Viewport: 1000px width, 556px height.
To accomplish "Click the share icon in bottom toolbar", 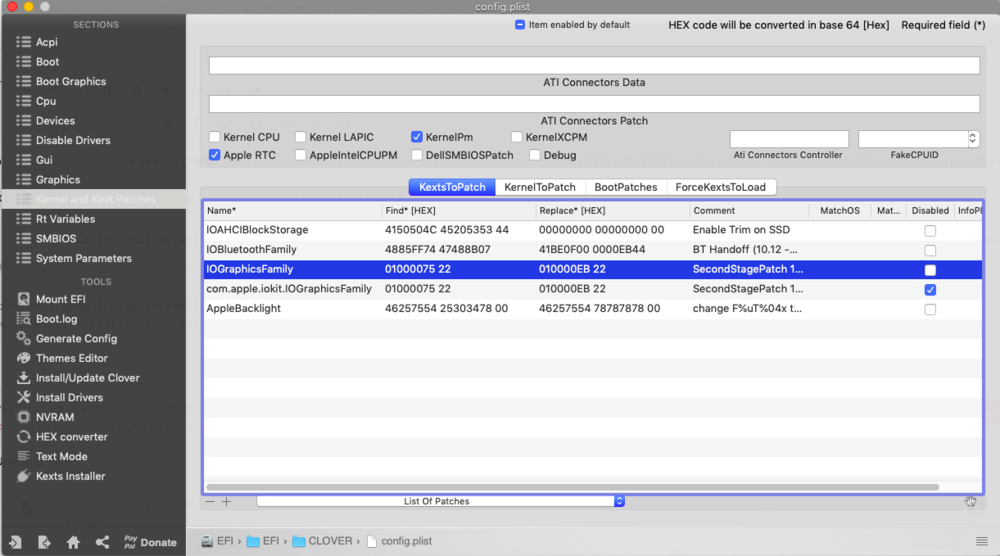I will click(x=102, y=542).
